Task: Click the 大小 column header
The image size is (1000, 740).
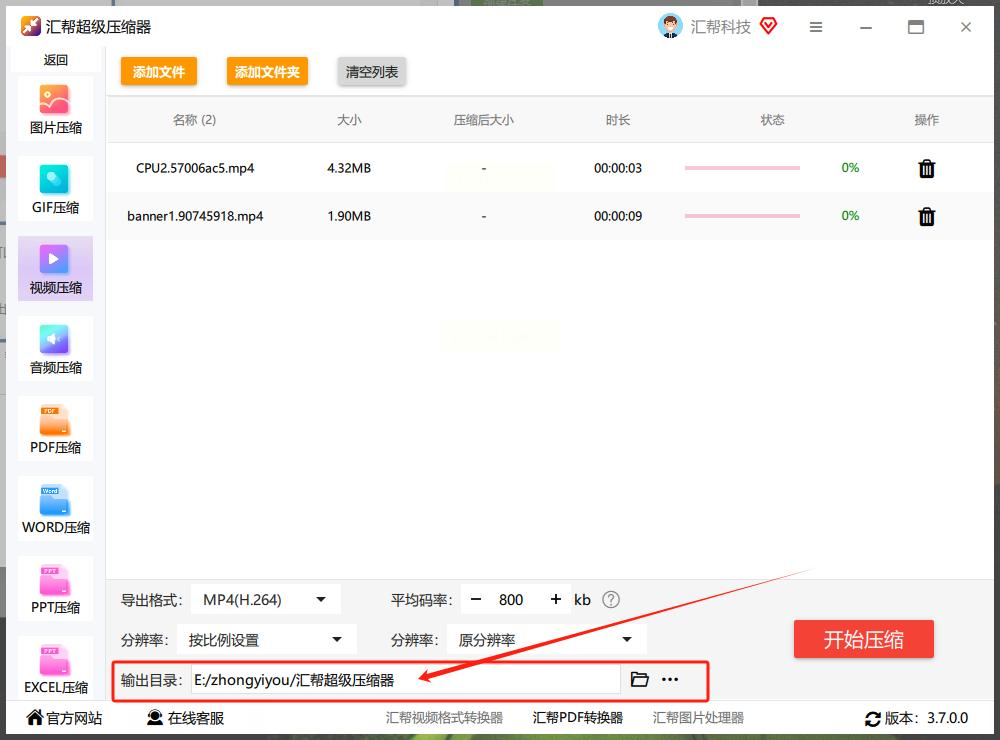Action: click(x=349, y=120)
